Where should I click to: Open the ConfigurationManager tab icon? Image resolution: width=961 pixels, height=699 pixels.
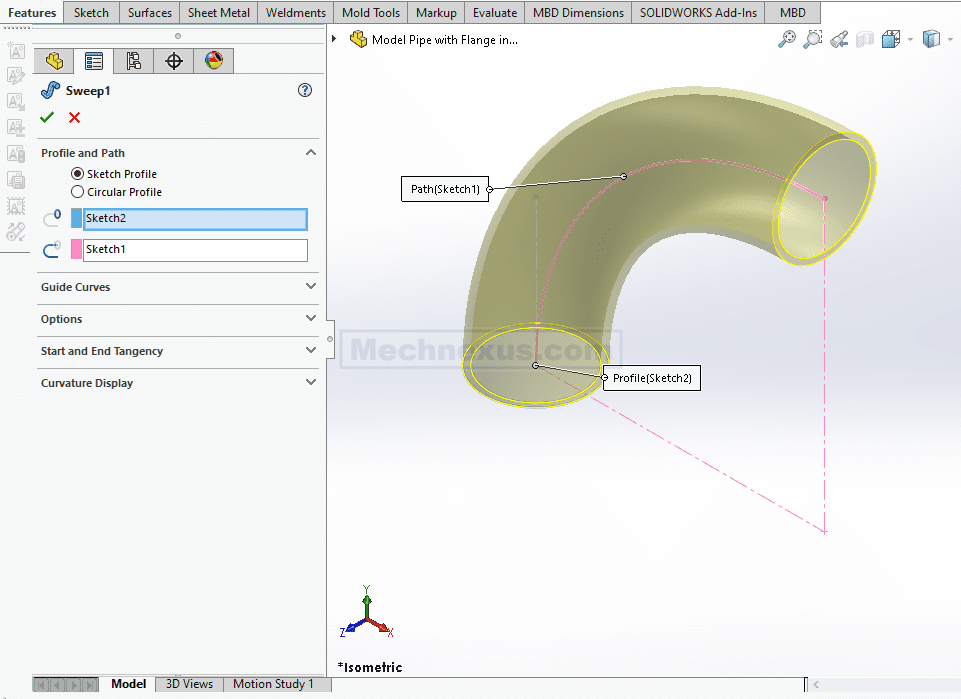[x=133, y=61]
